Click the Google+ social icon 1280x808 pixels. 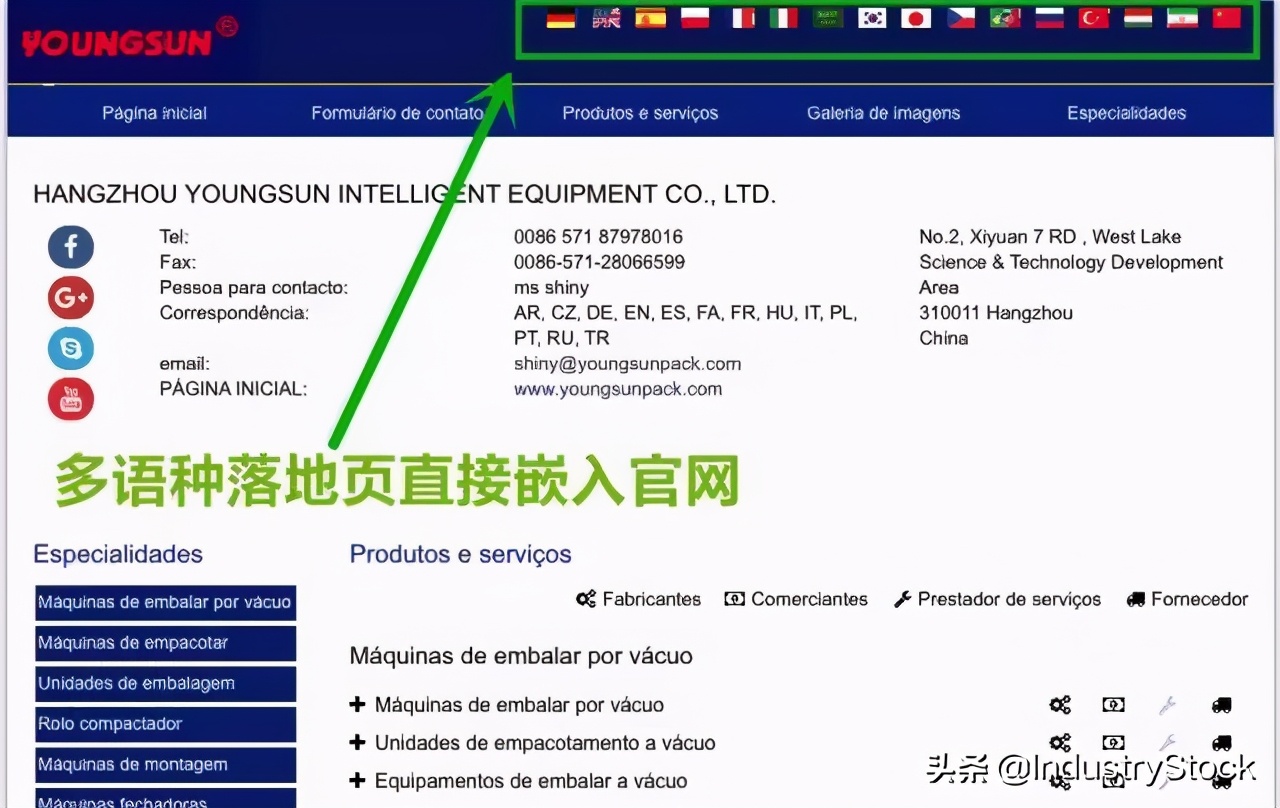(70, 298)
